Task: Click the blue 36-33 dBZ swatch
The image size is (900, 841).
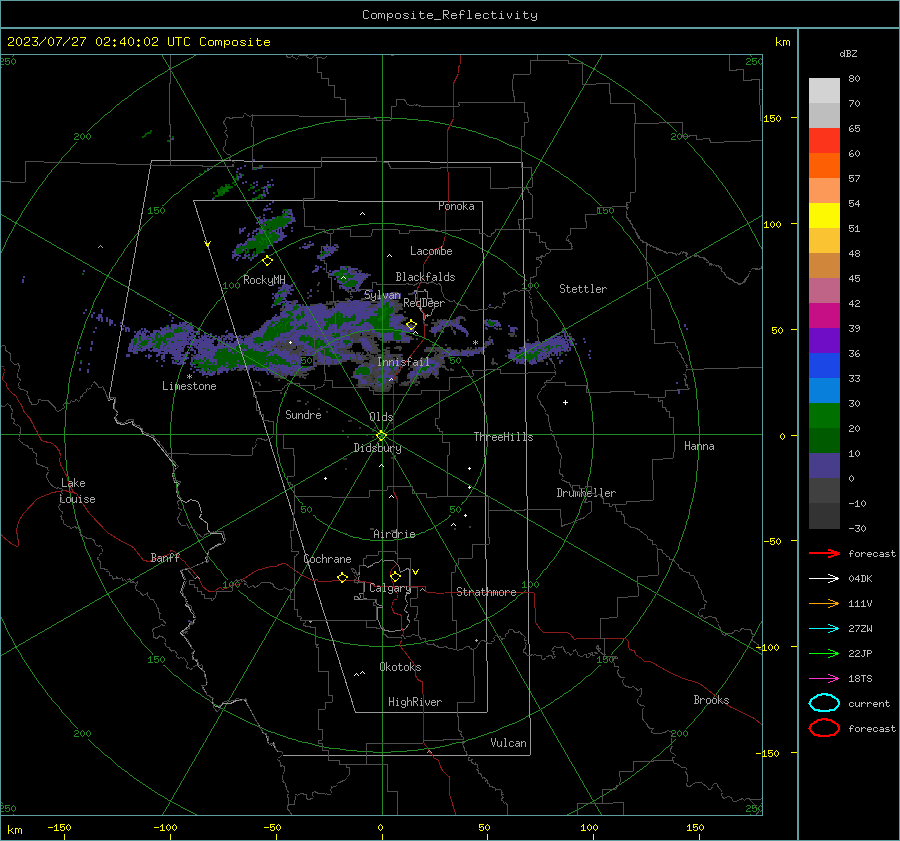Action: click(824, 366)
